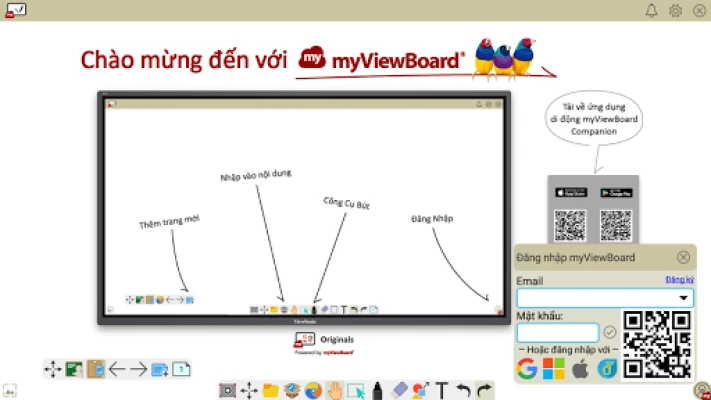Sign in with the blue leaf account icon
The width and height of the screenshot is (711, 400).
pyautogui.click(x=607, y=368)
